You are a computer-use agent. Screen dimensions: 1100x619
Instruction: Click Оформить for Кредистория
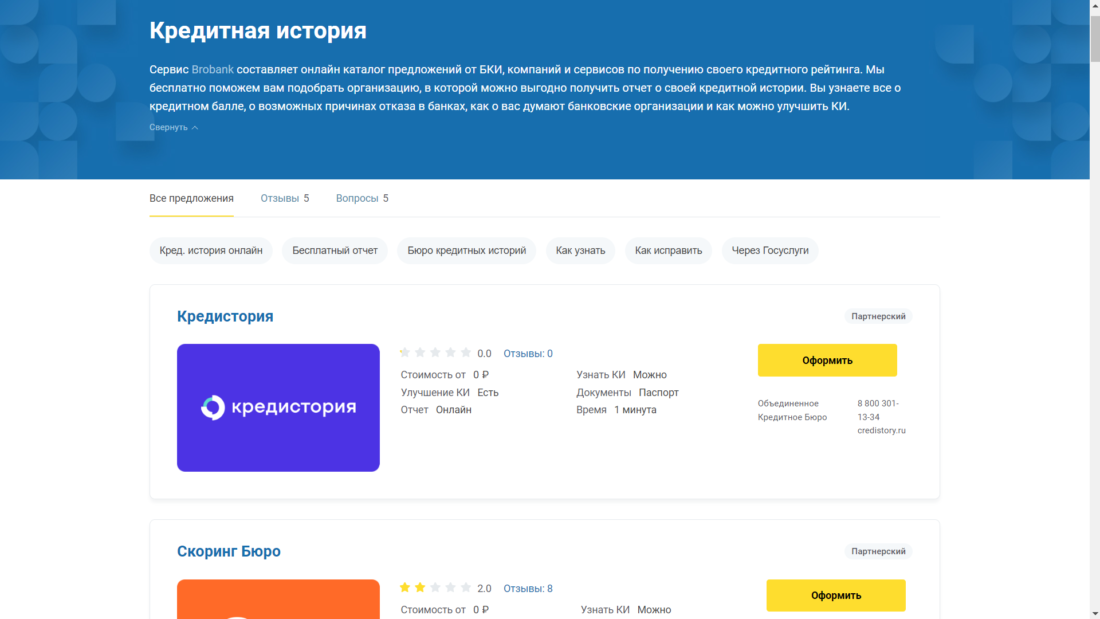pyautogui.click(x=827, y=359)
